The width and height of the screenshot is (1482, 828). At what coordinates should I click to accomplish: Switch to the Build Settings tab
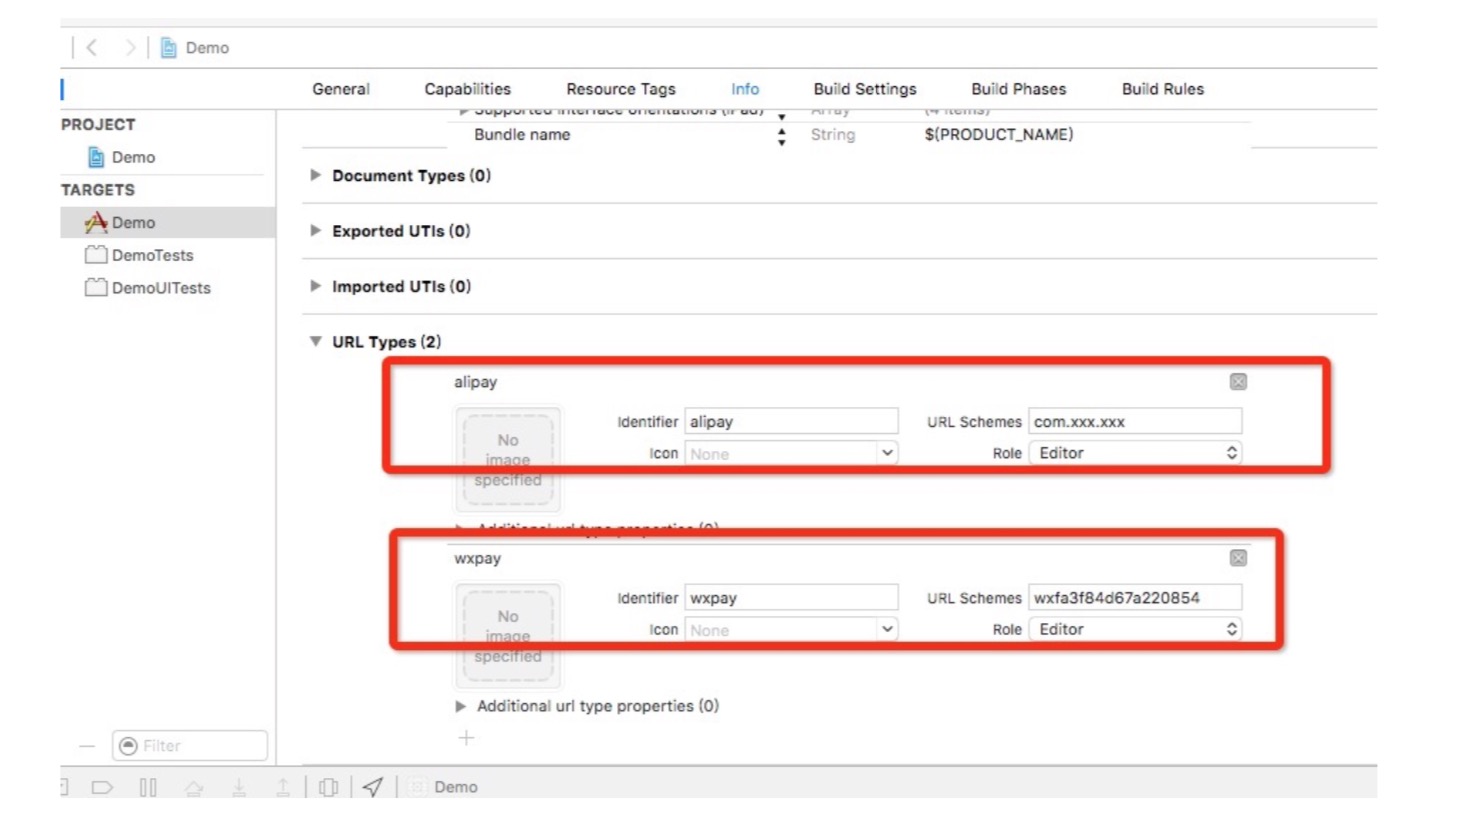coord(864,89)
